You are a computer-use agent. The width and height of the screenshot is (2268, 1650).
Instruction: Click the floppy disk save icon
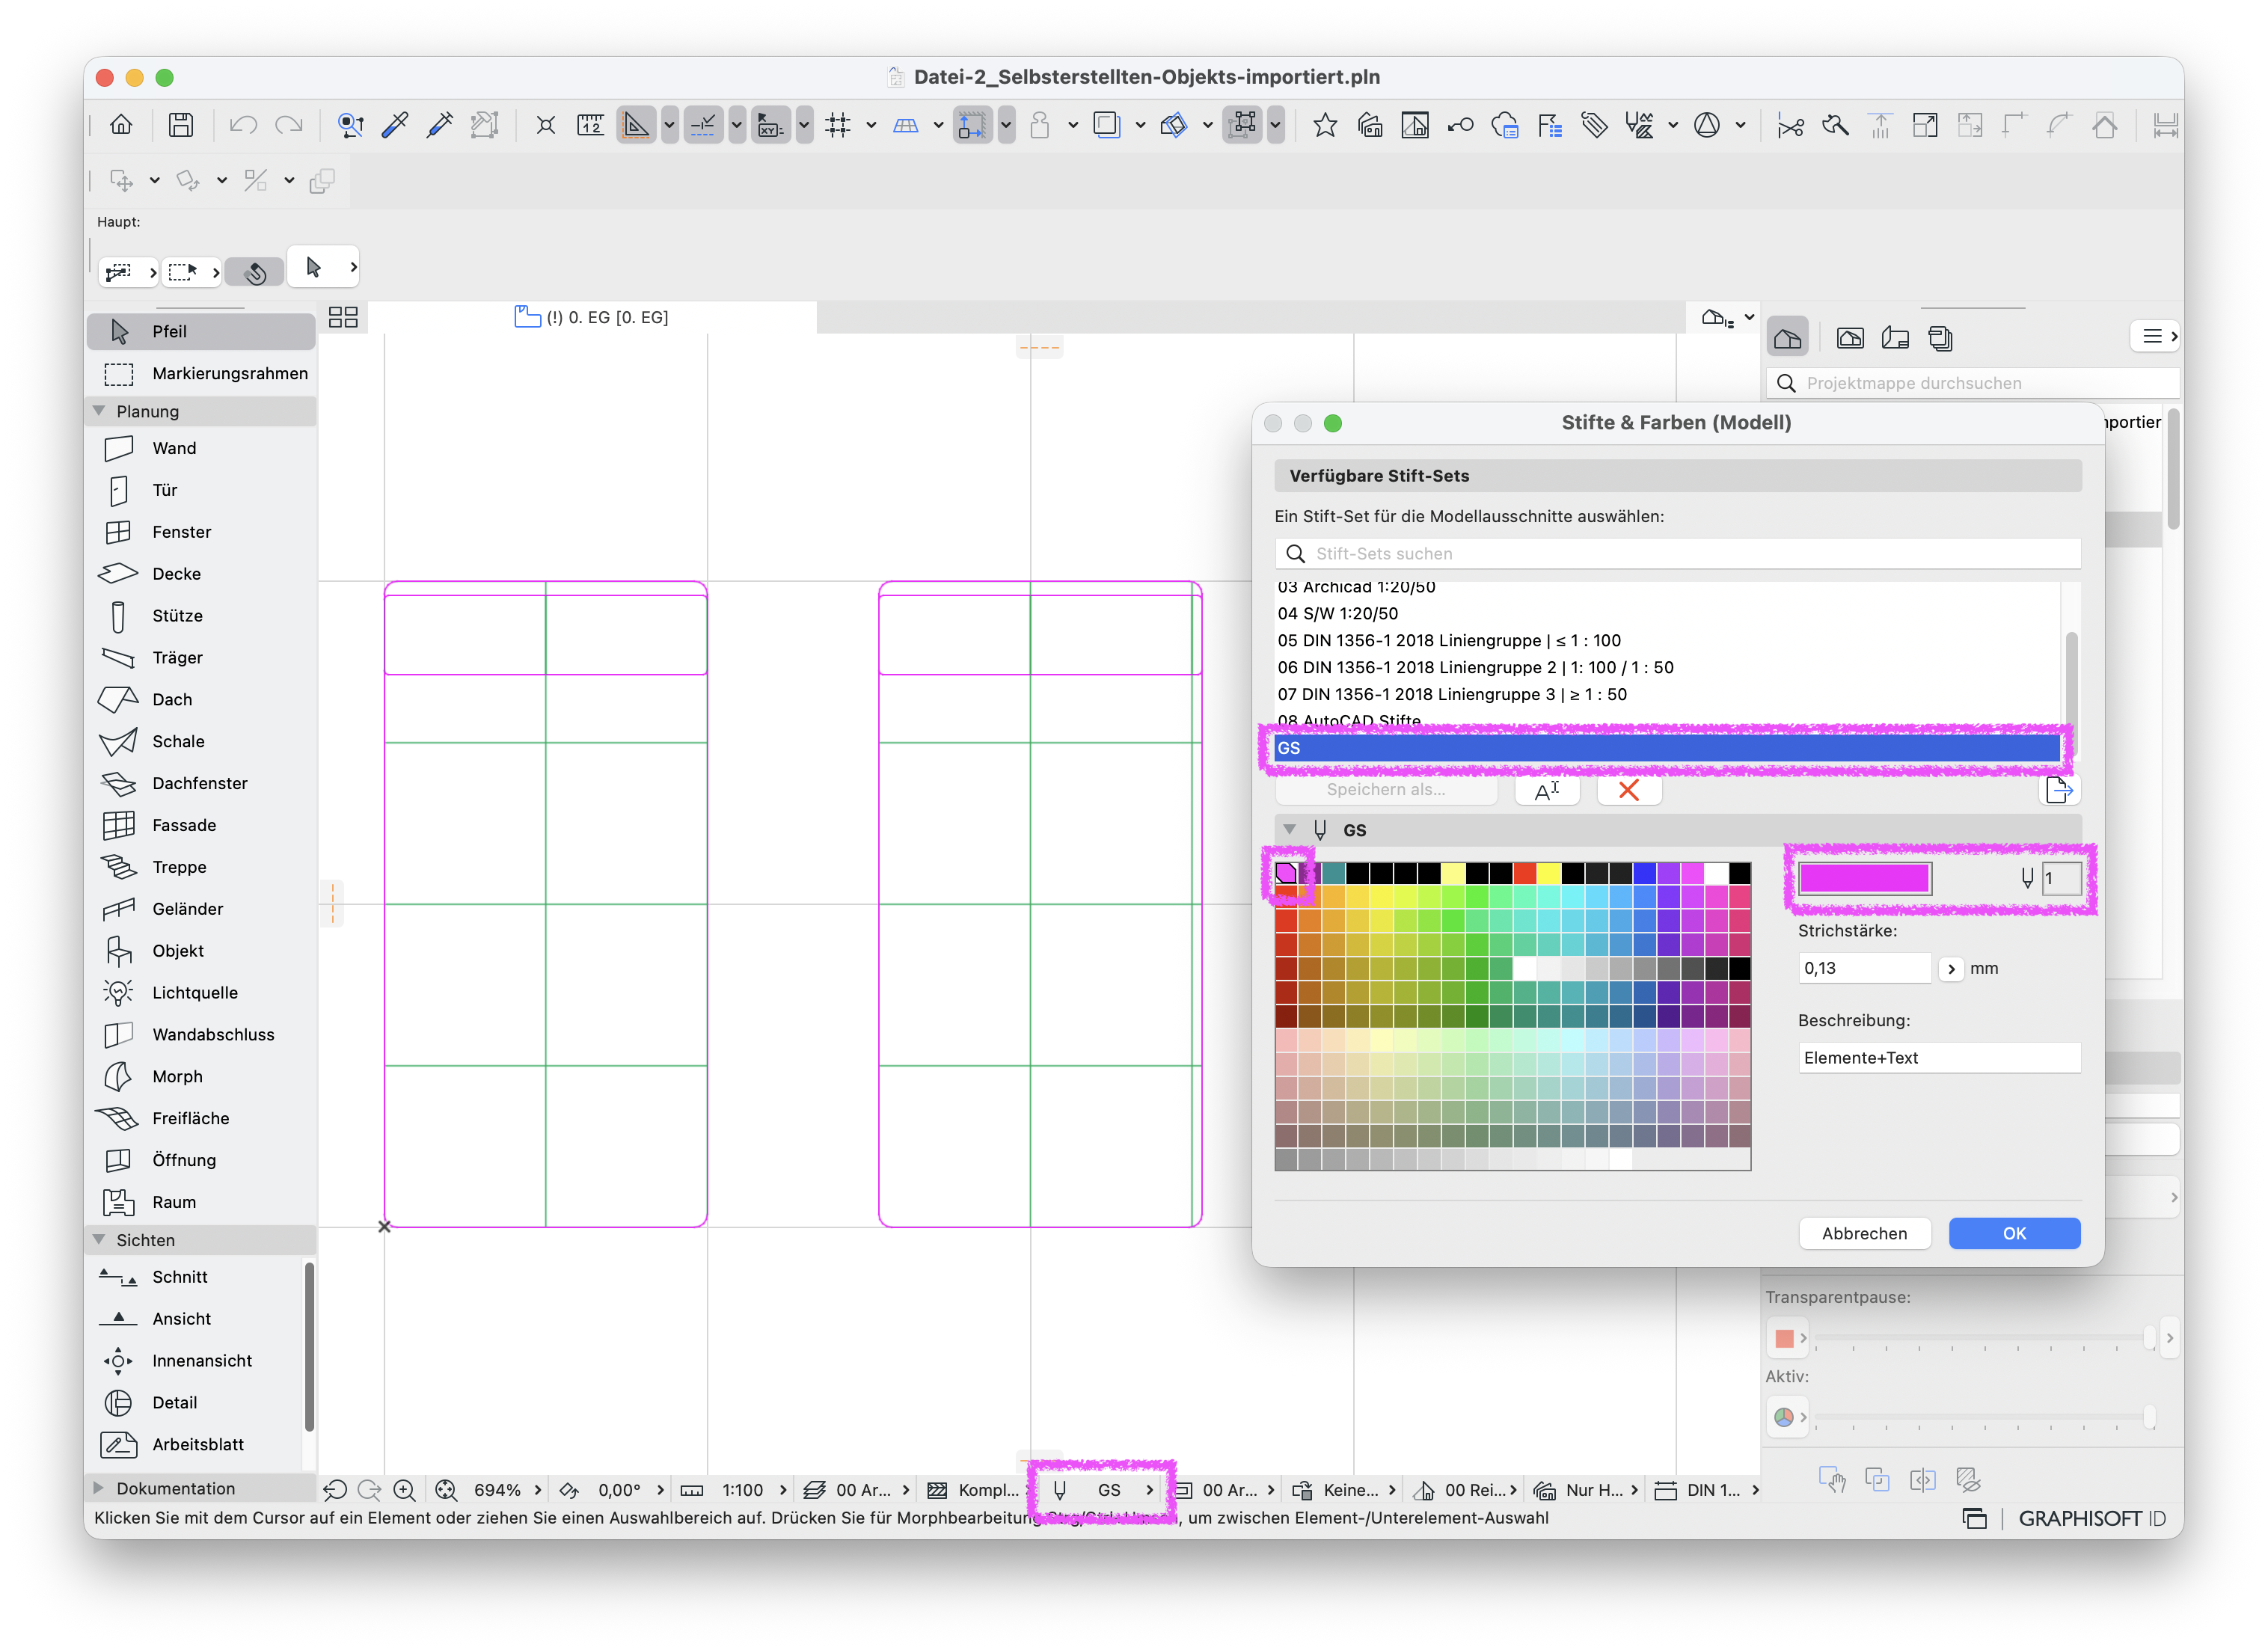coord(181,125)
